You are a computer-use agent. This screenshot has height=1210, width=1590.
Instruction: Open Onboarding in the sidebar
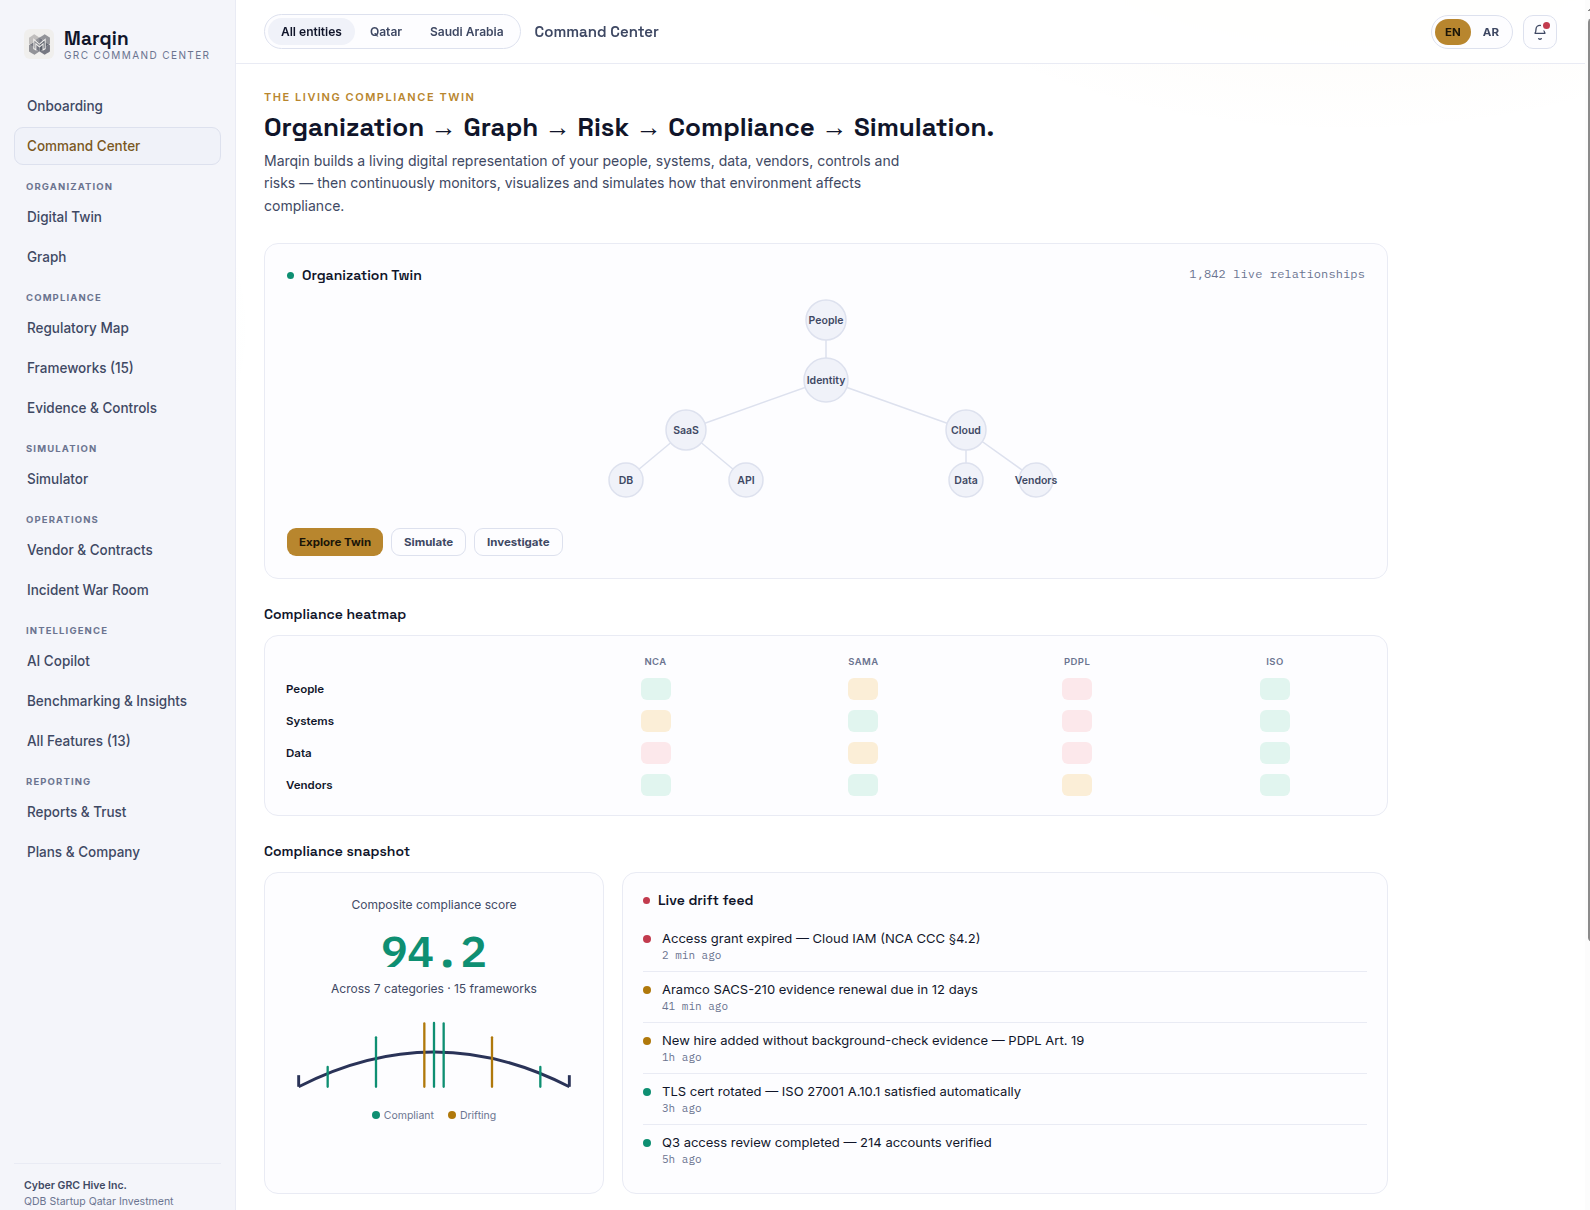click(x=117, y=106)
